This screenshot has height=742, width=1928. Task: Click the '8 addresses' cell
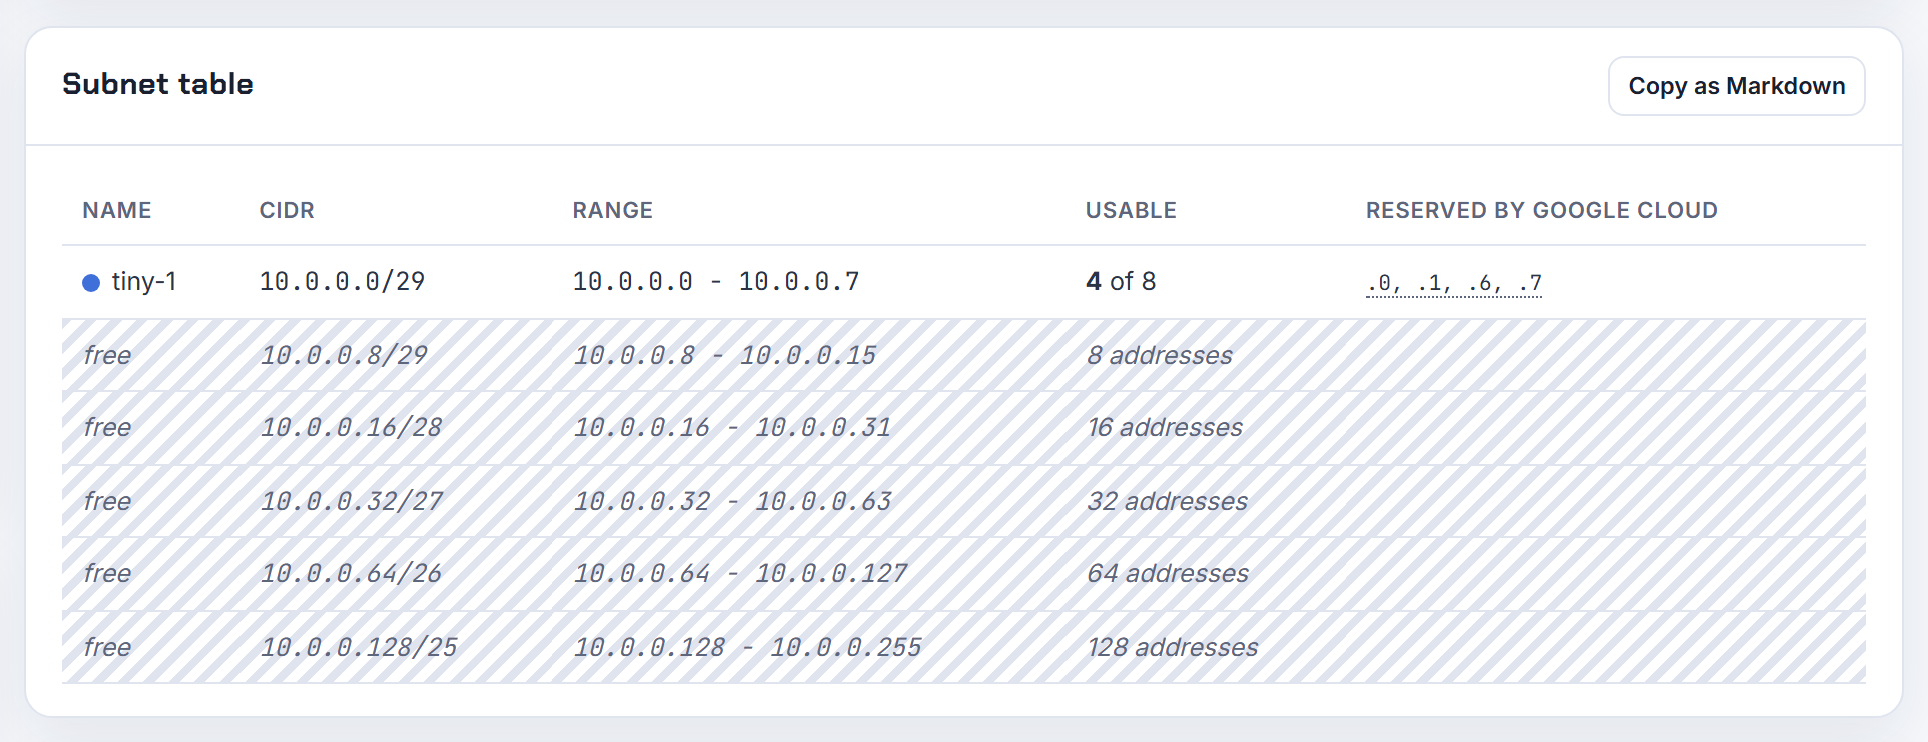coord(1160,355)
